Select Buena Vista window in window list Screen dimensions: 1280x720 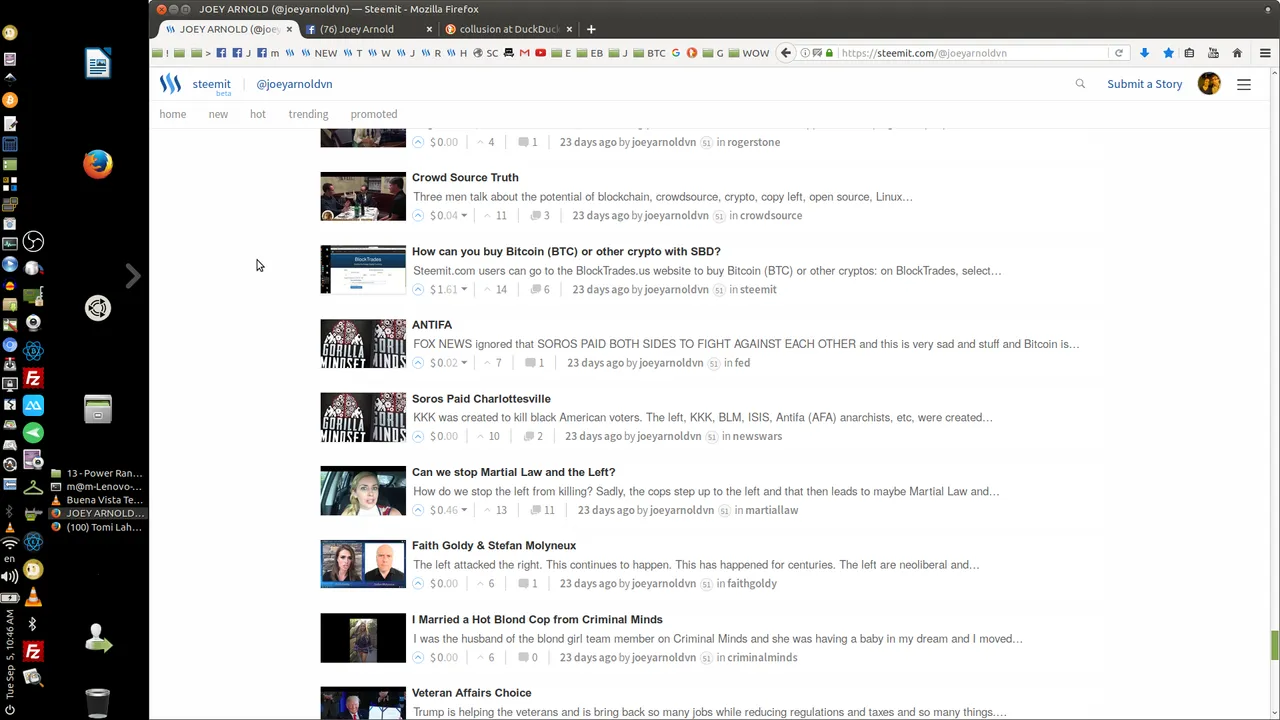pos(97,500)
